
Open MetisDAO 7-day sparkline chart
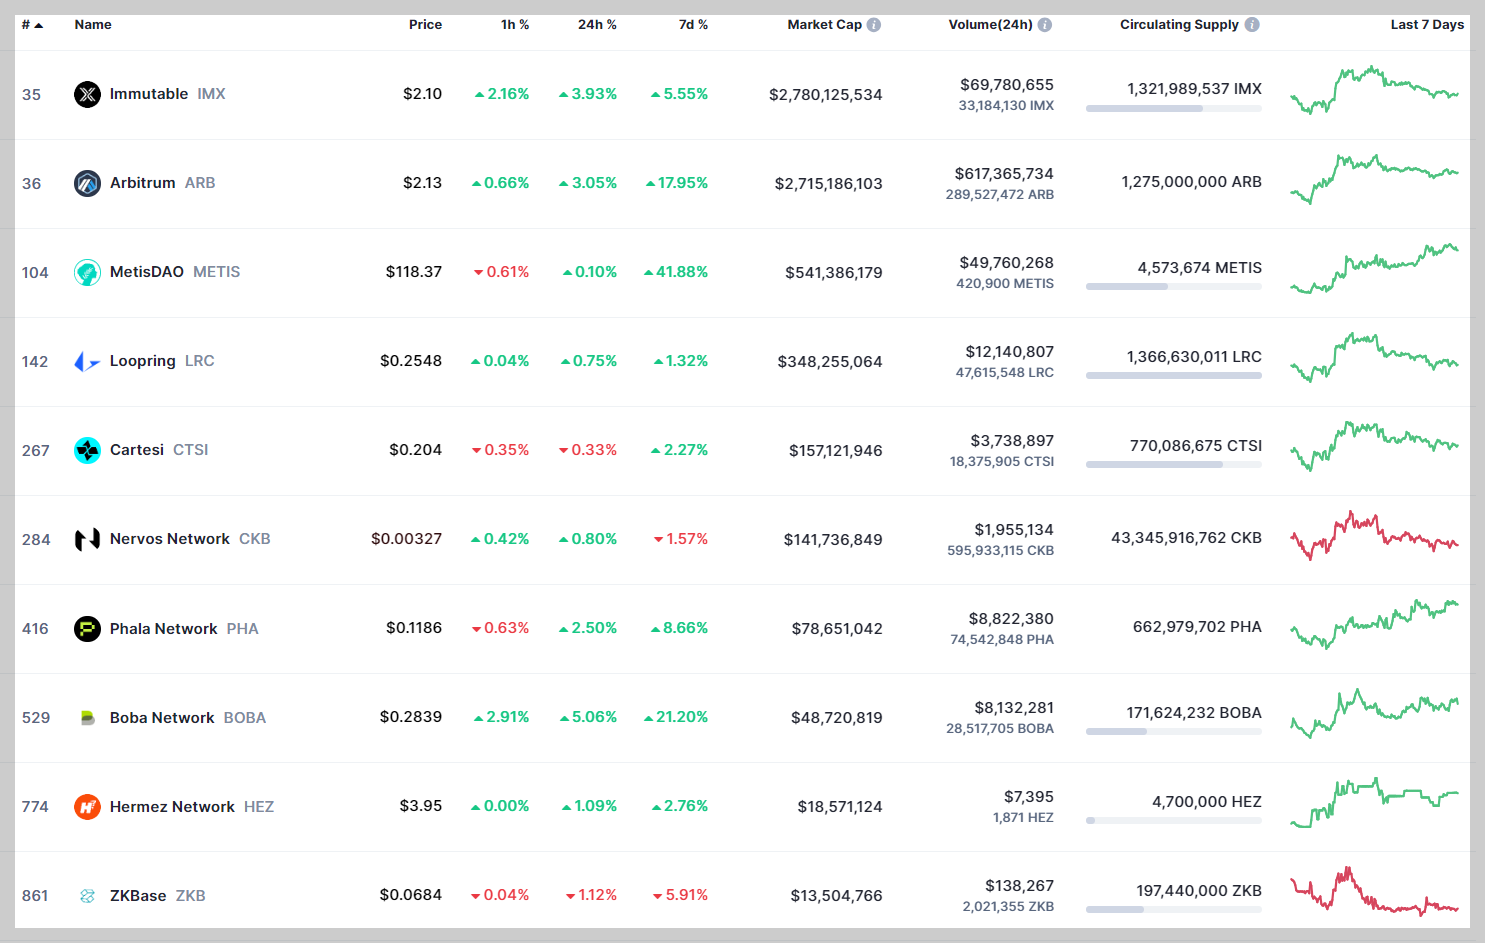[1375, 267]
